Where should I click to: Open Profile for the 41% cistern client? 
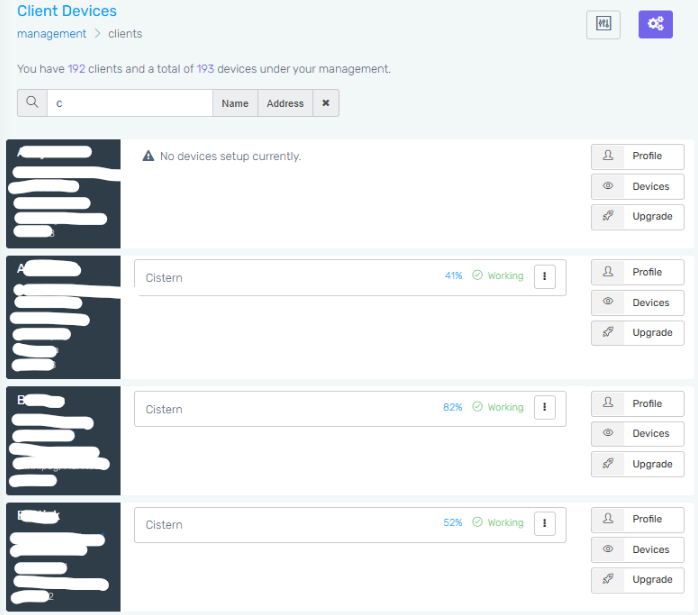coord(637,272)
